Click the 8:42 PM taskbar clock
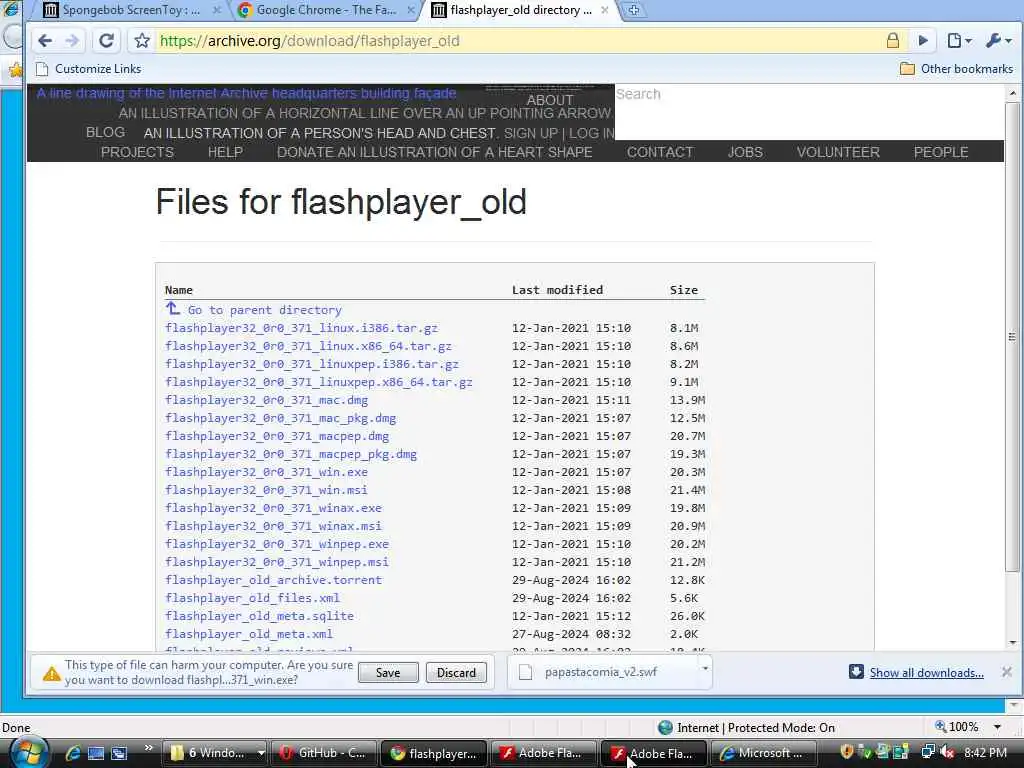Screen dimensions: 1024x768 [985, 752]
